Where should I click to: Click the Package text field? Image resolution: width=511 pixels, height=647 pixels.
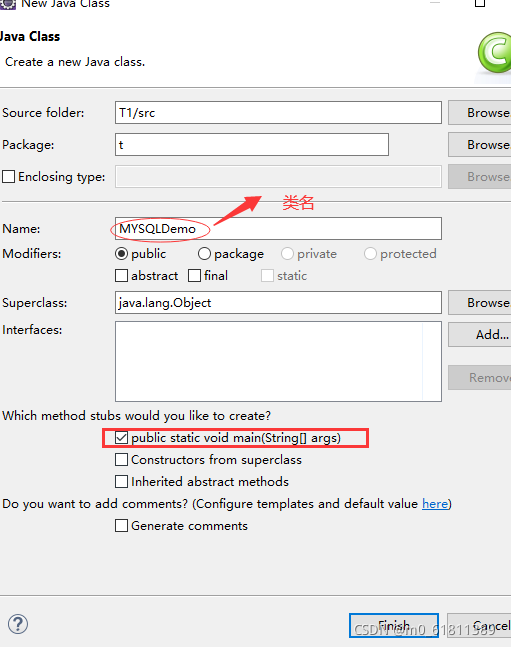tap(252, 144)
